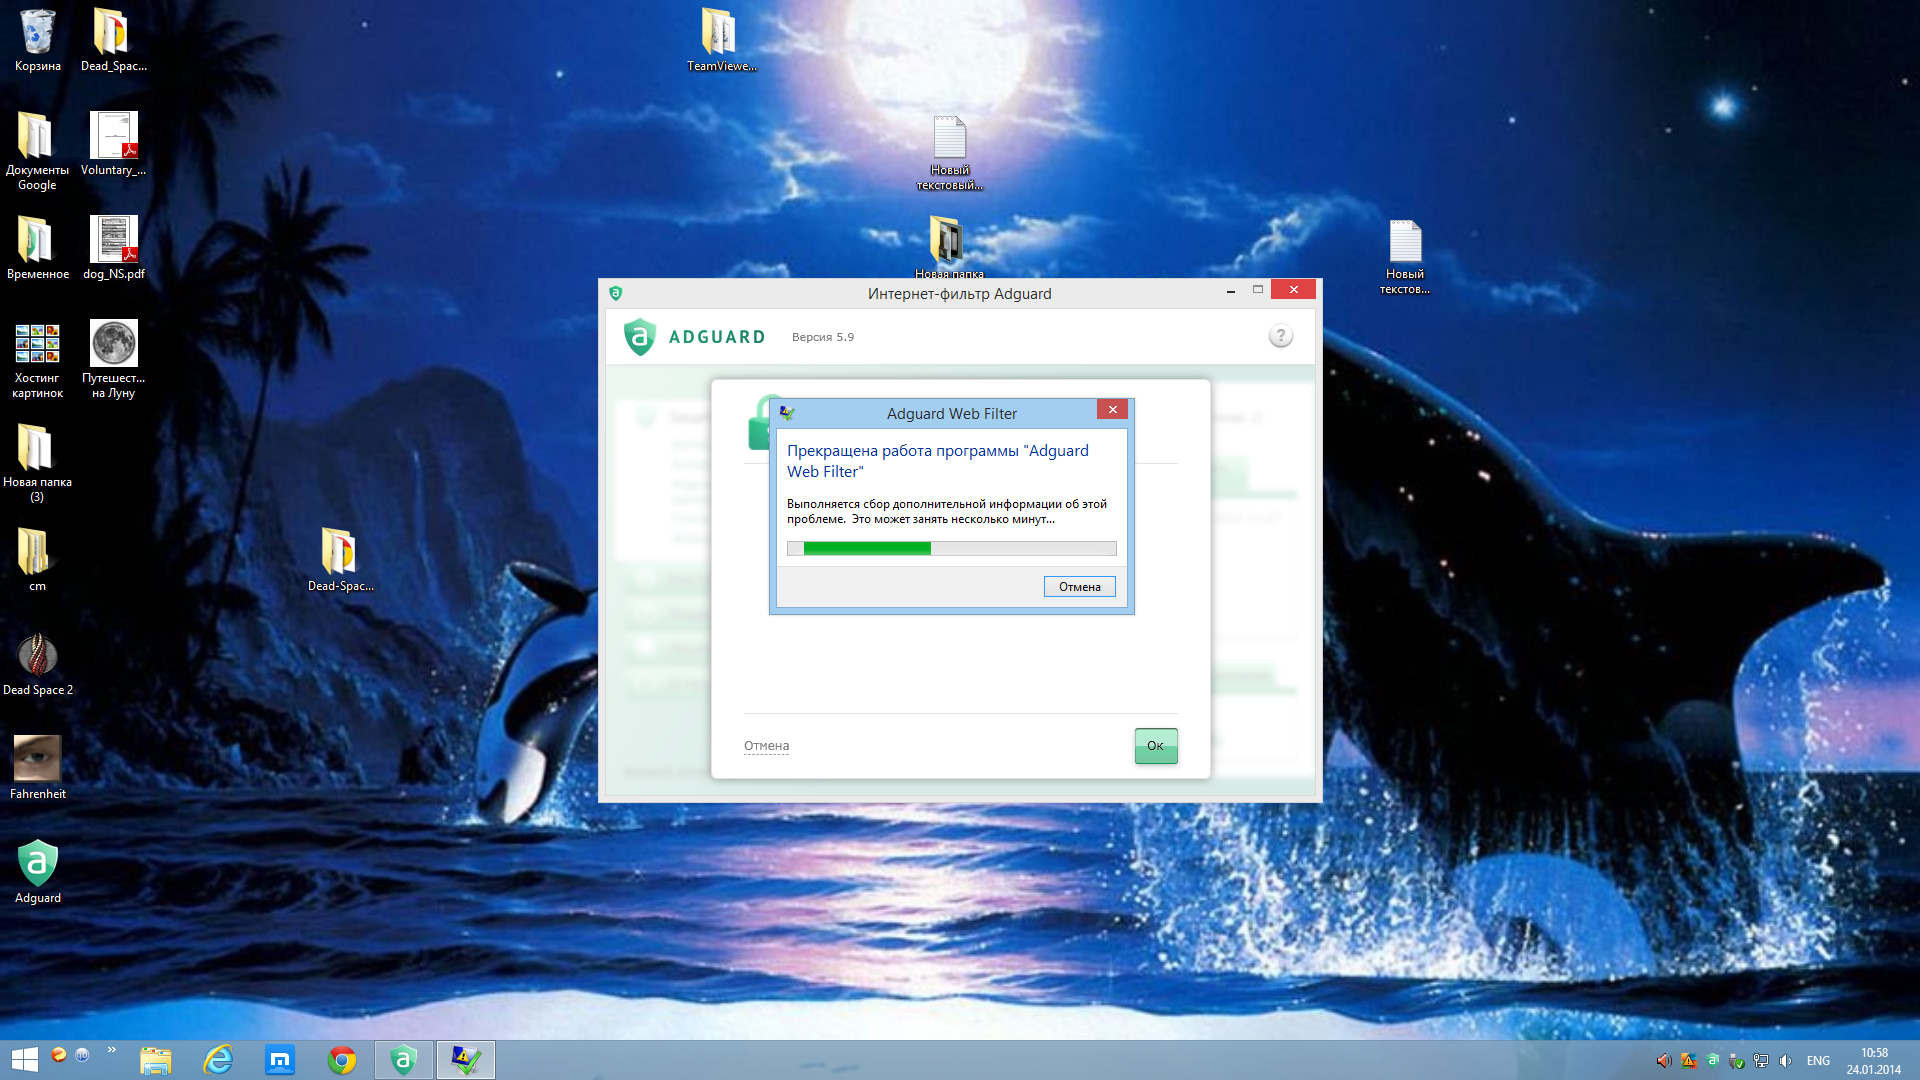Open Adguard help question mark icon

[x=1280, y=336]
